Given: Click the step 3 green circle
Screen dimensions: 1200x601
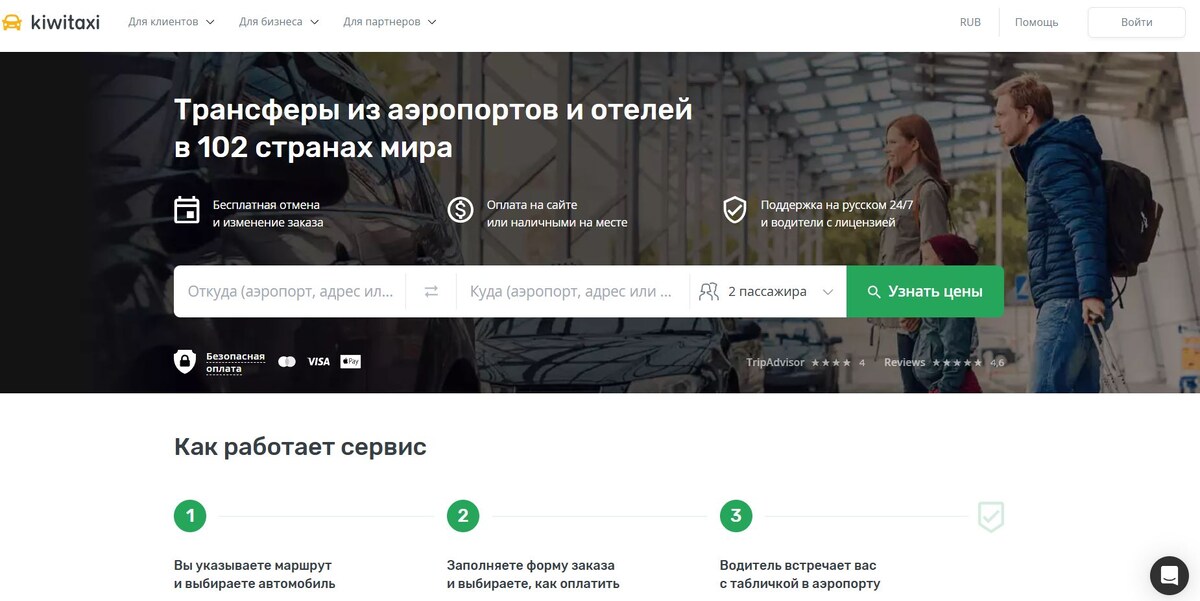Looking at the screenshot, I should [736, 516].
